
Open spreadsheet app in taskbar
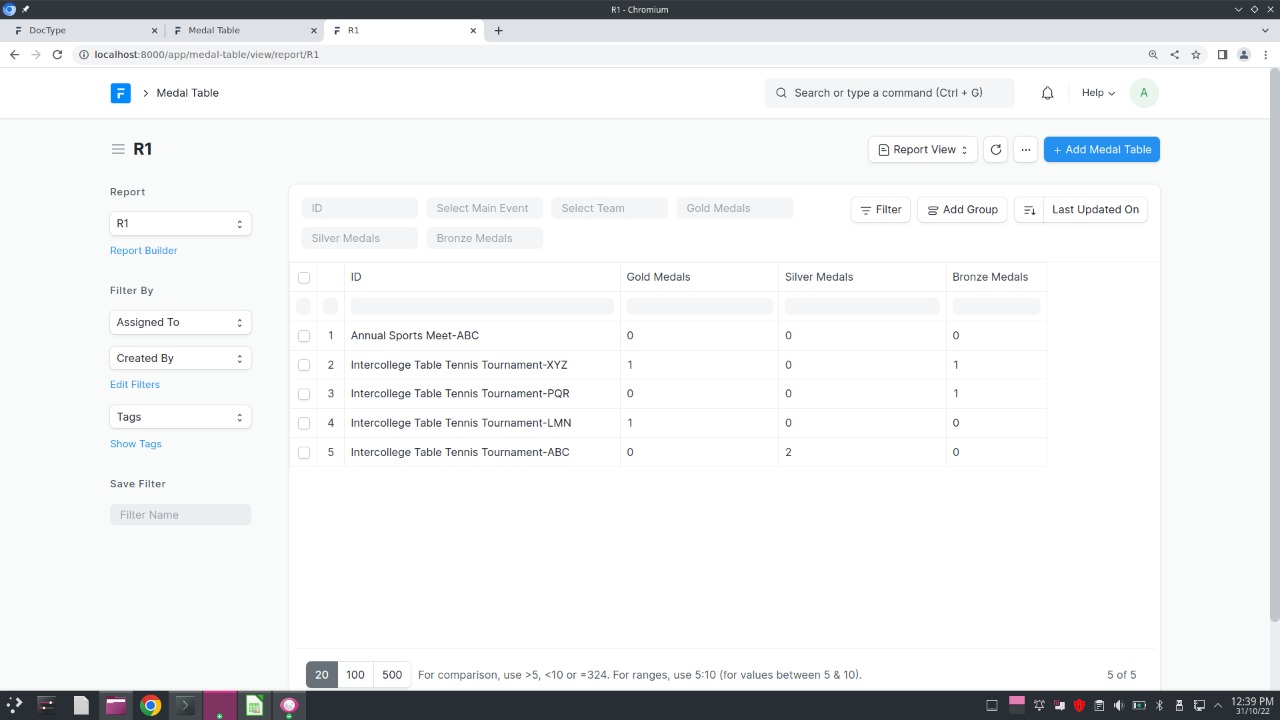click(254, 705)
